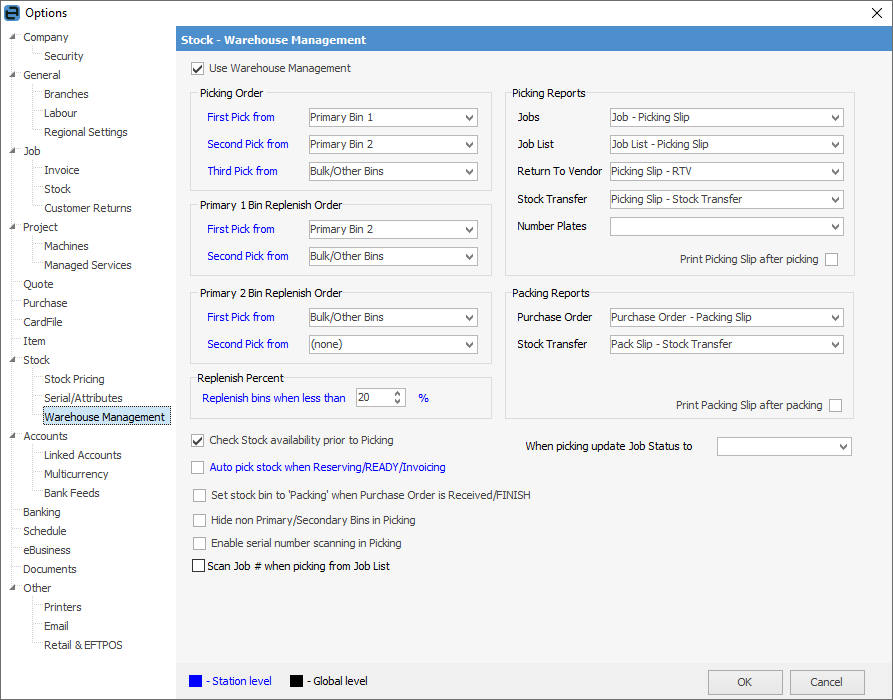Click the black Global level color square
Screen dimensions: 893x700
coord(296,681)
